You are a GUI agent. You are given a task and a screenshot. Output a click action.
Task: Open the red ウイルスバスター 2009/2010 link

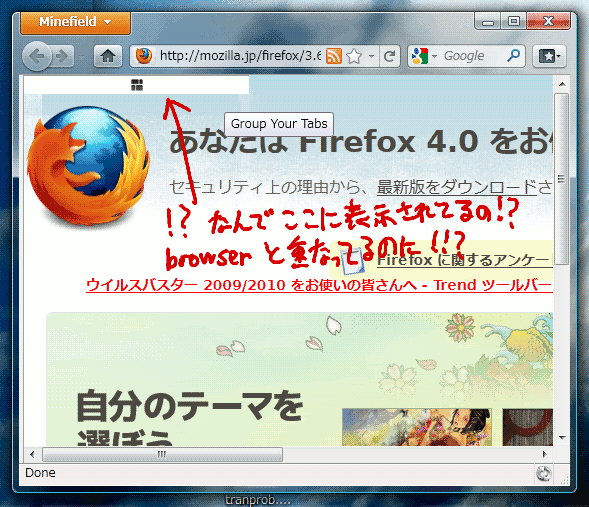(x=319, y=285)
